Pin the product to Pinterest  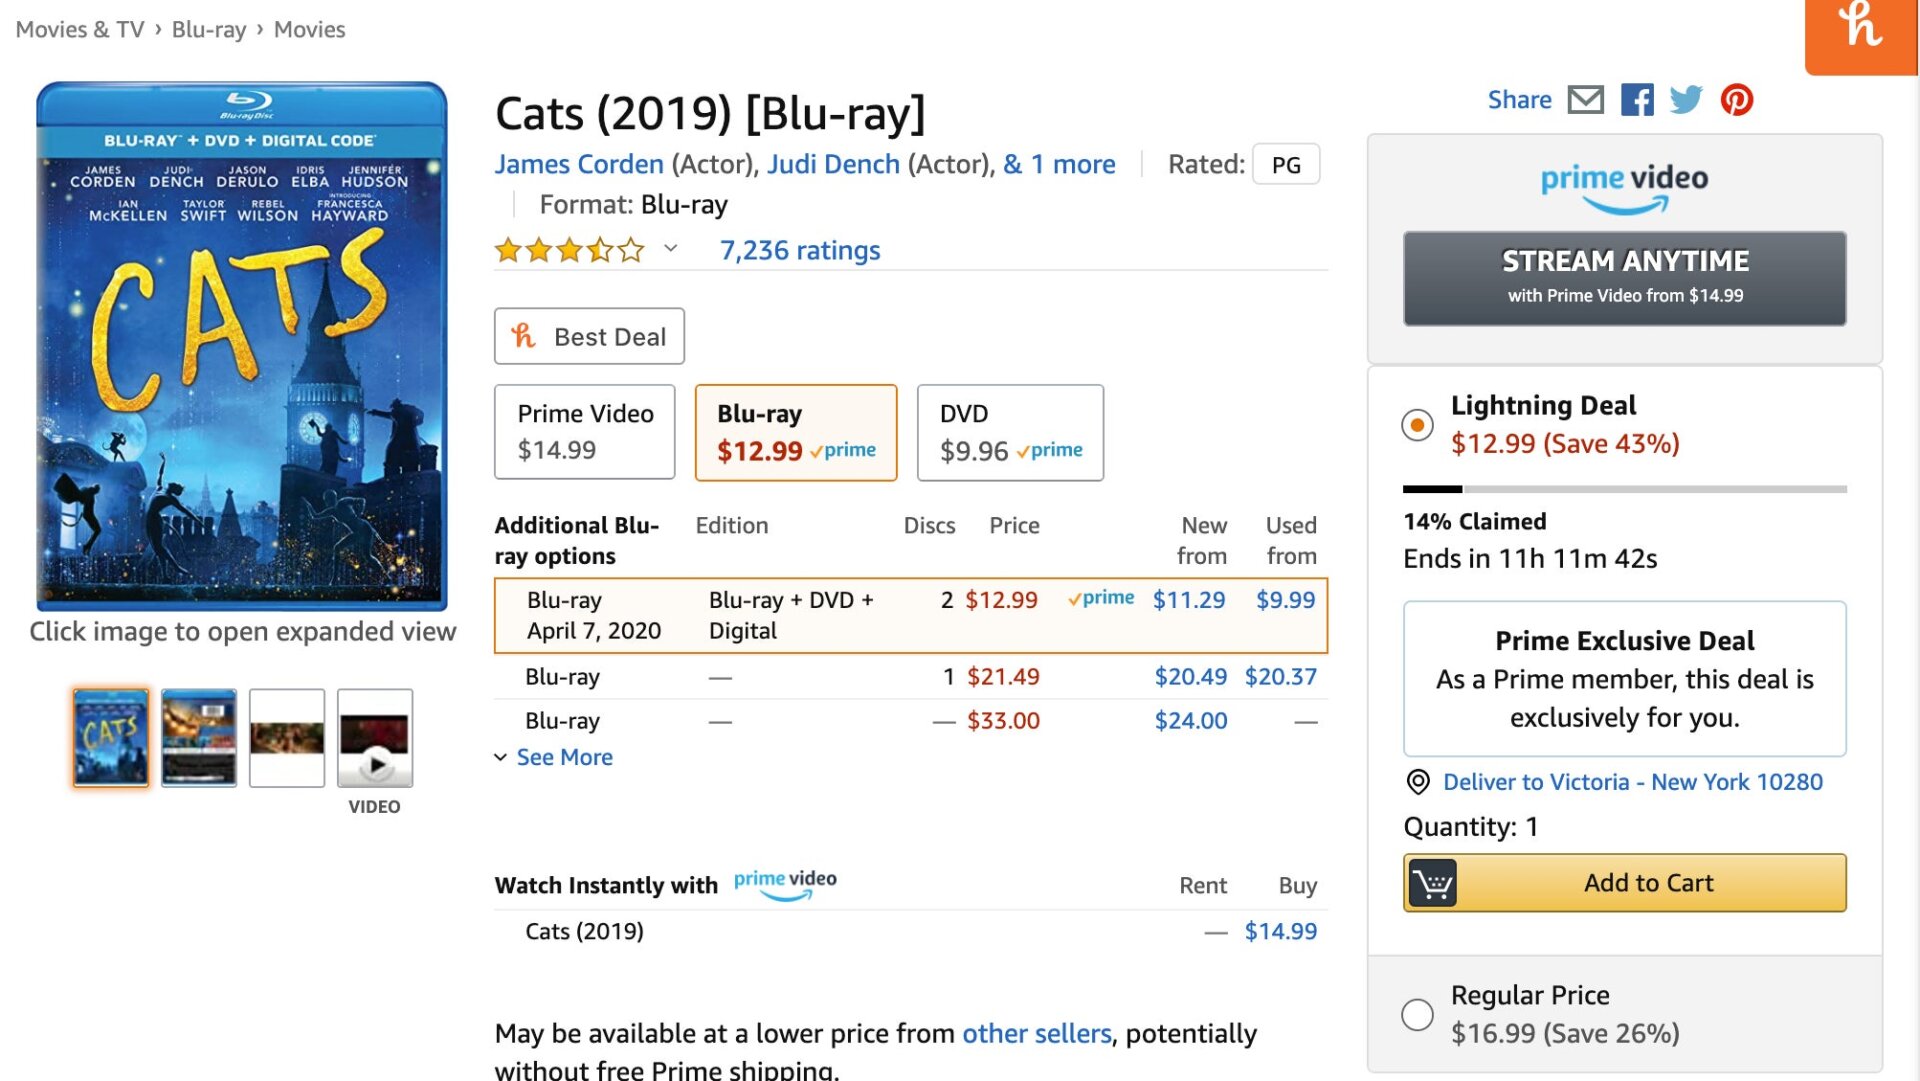tap(1737, 100)
